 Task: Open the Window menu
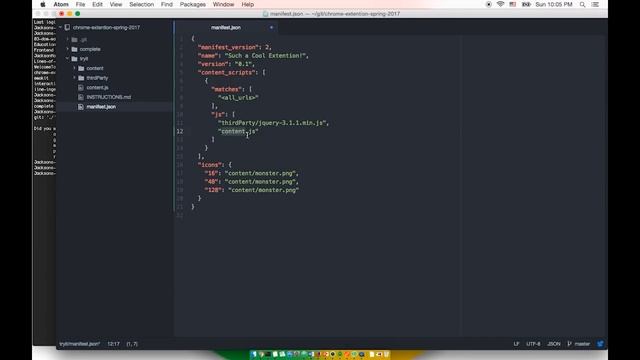pyautogui.click(x=223, y=4)
